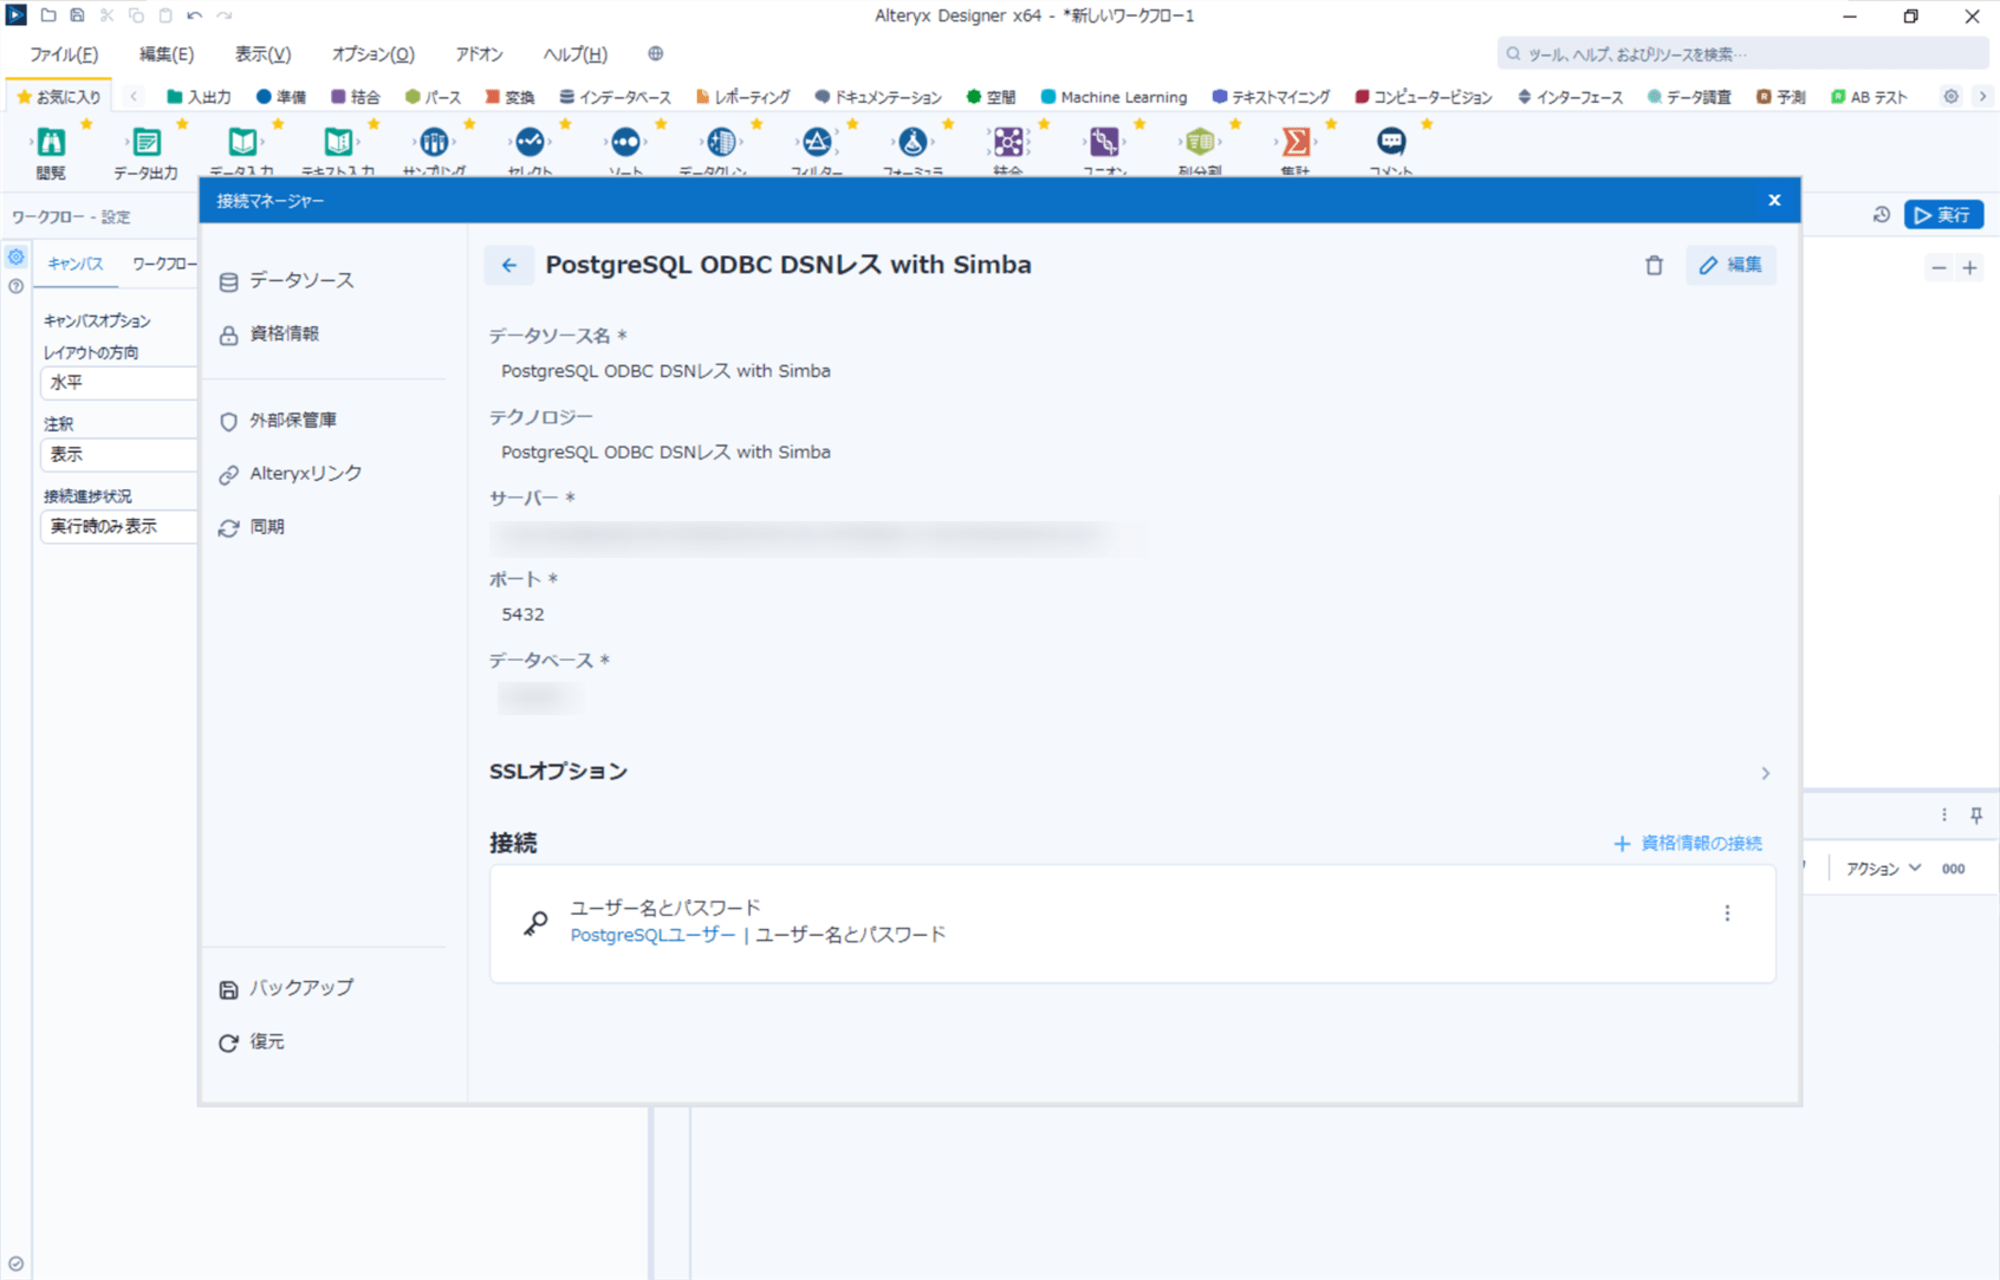
Task: Click the 実行 run button
Action: 1943,215
